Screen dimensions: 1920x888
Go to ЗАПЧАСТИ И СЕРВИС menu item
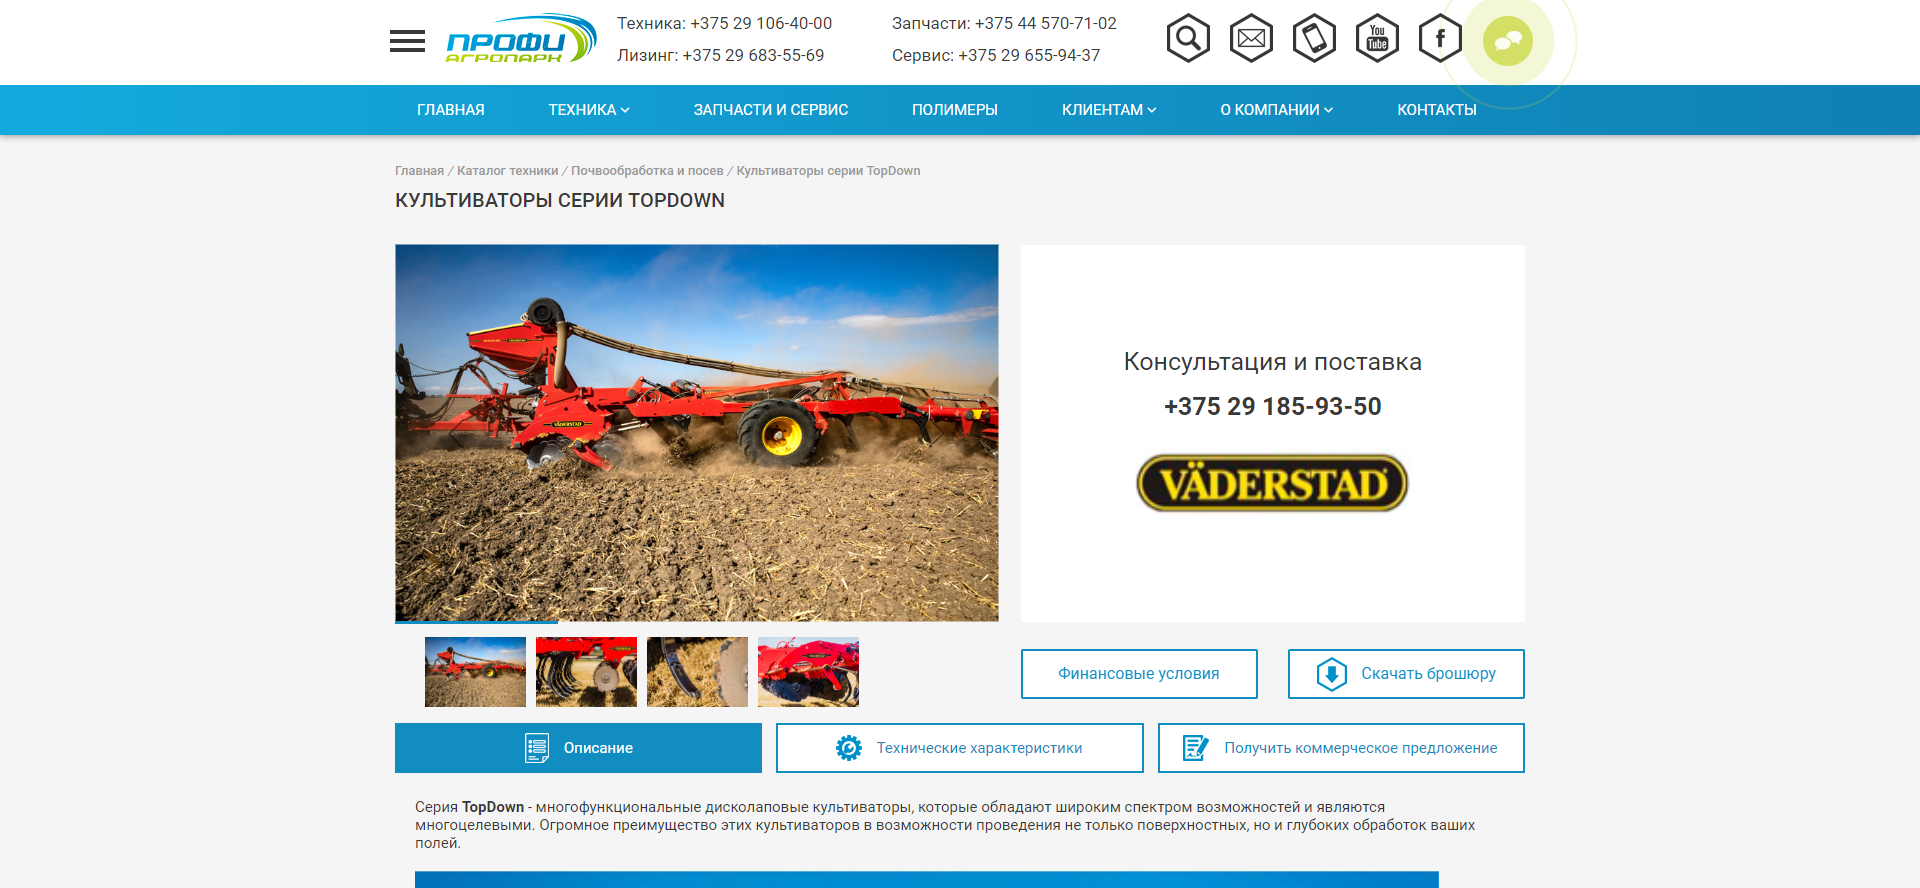tap(770, 110)
